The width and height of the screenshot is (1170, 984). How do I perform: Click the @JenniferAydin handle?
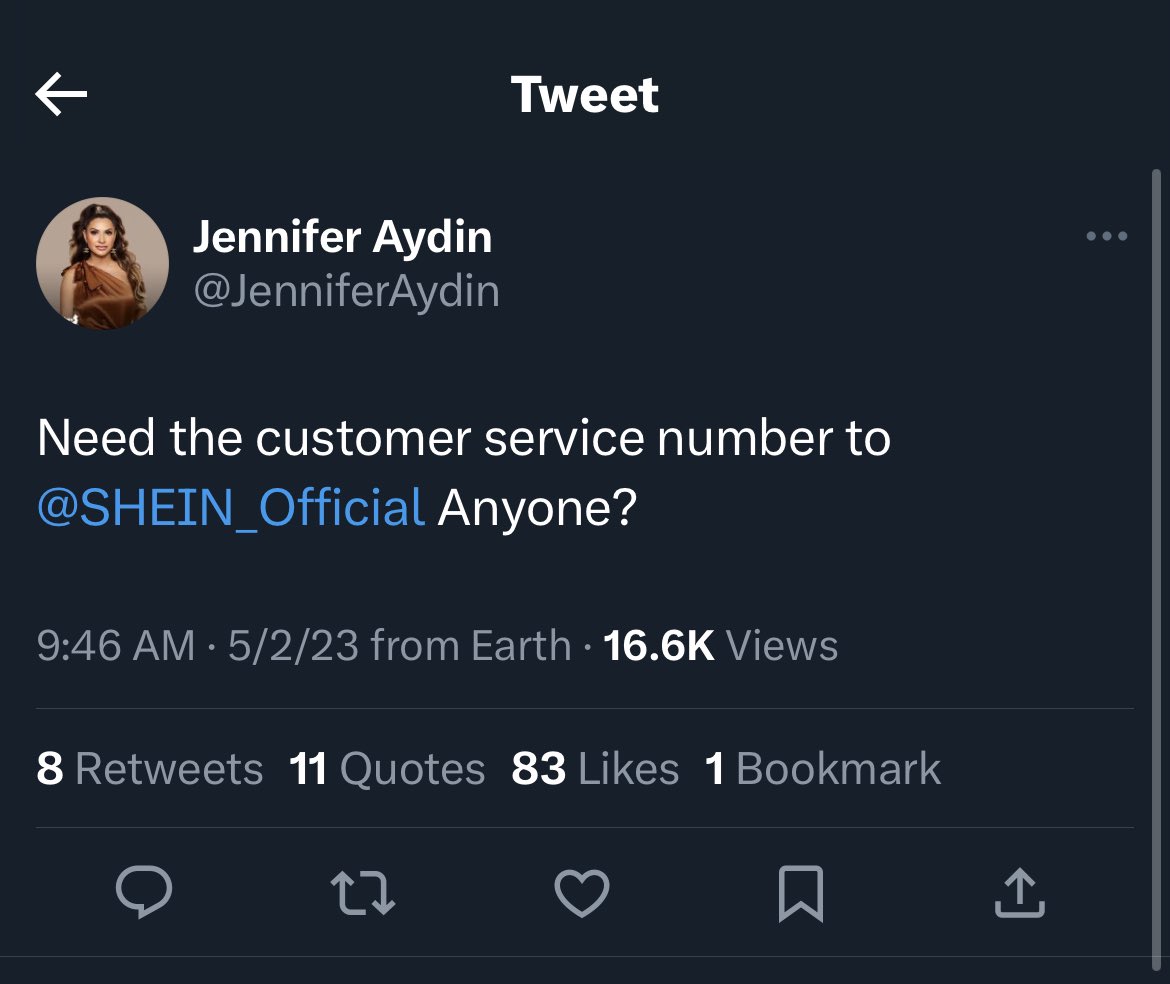click(346, 291)
